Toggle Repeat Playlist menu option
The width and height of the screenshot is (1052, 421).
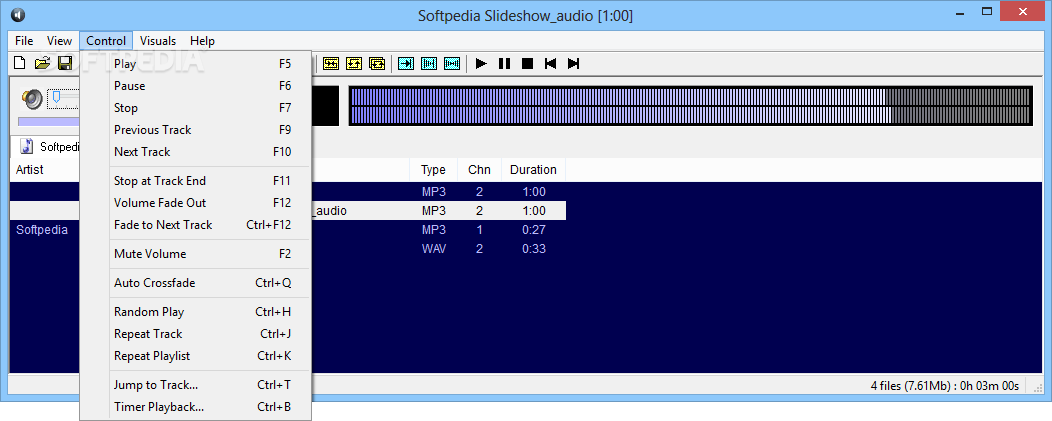click(195, 356)
